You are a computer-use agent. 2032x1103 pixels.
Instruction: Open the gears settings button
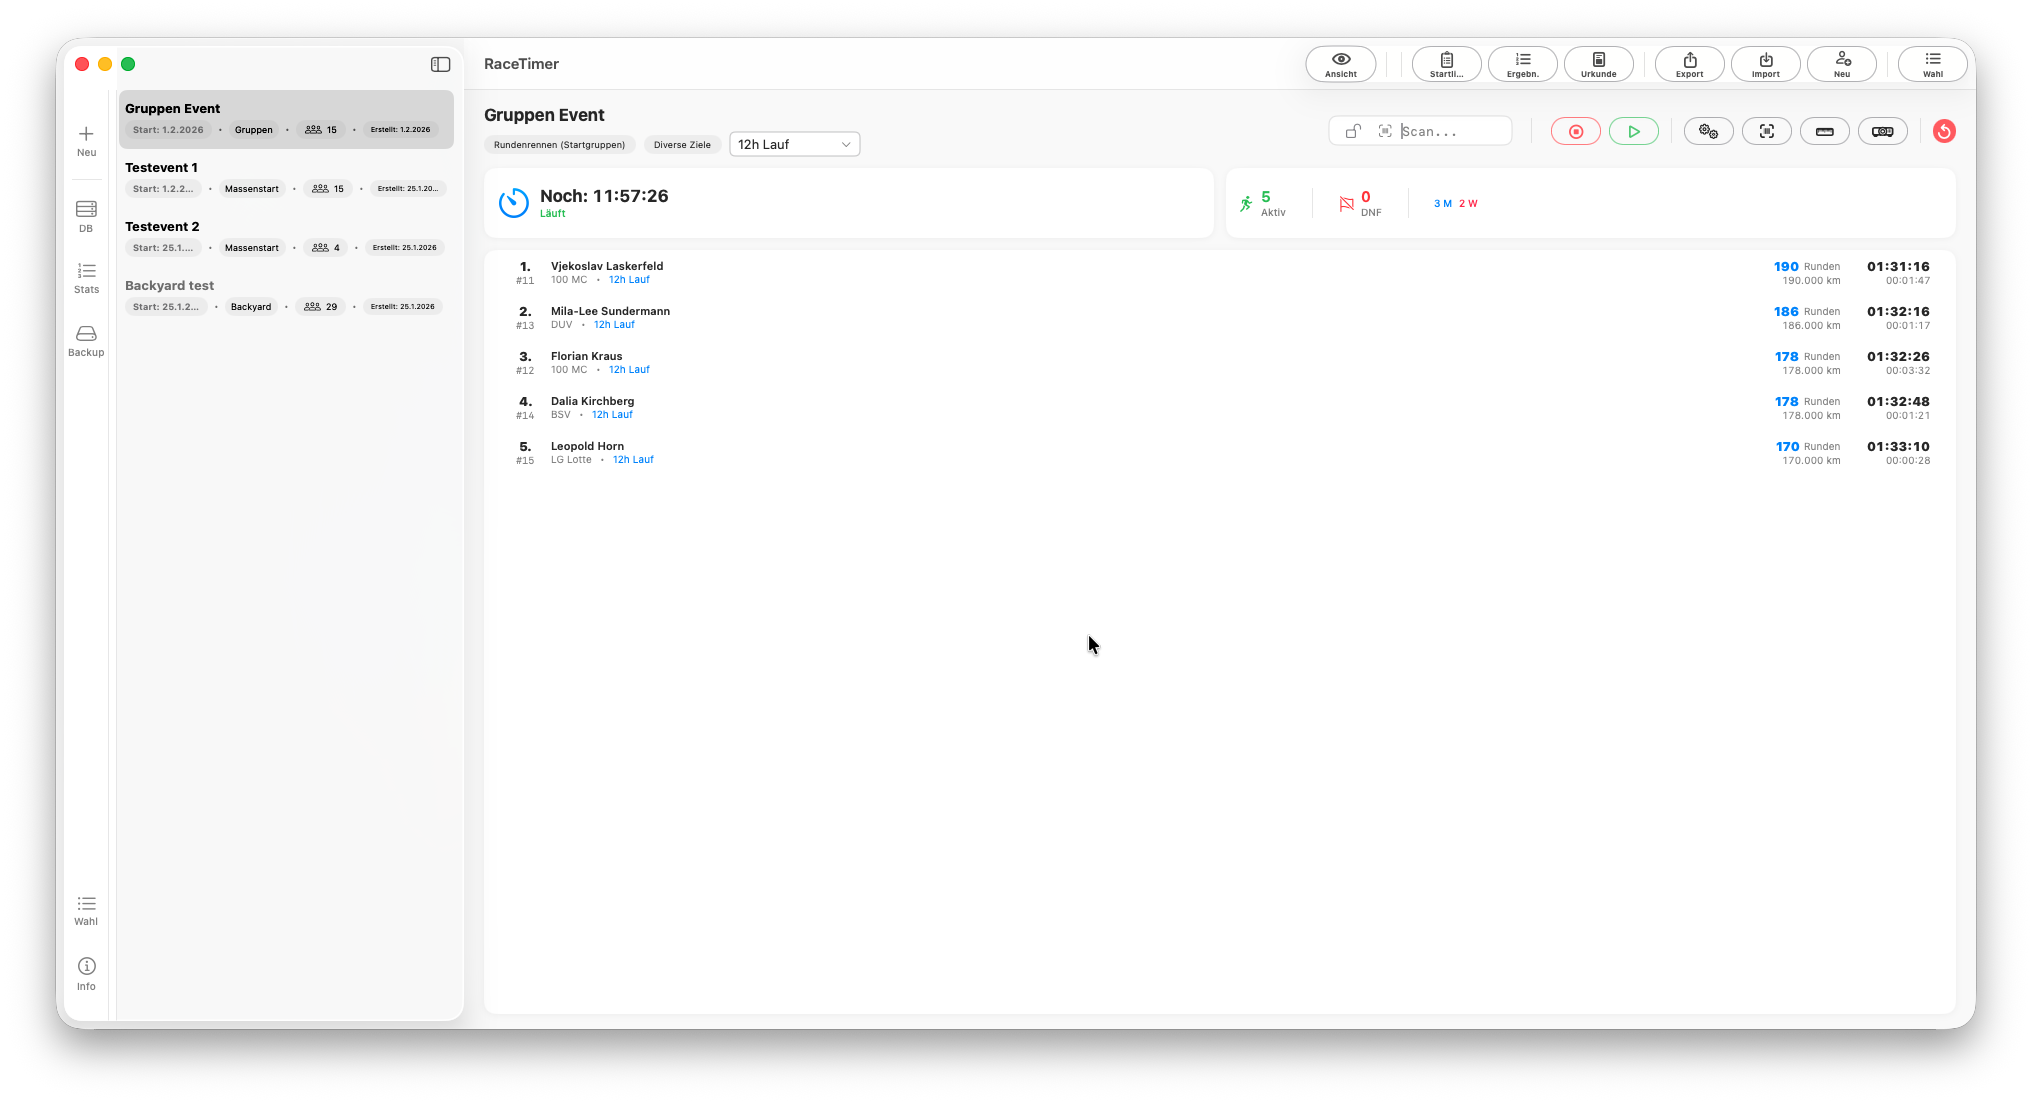click(x=1708, y=131)
